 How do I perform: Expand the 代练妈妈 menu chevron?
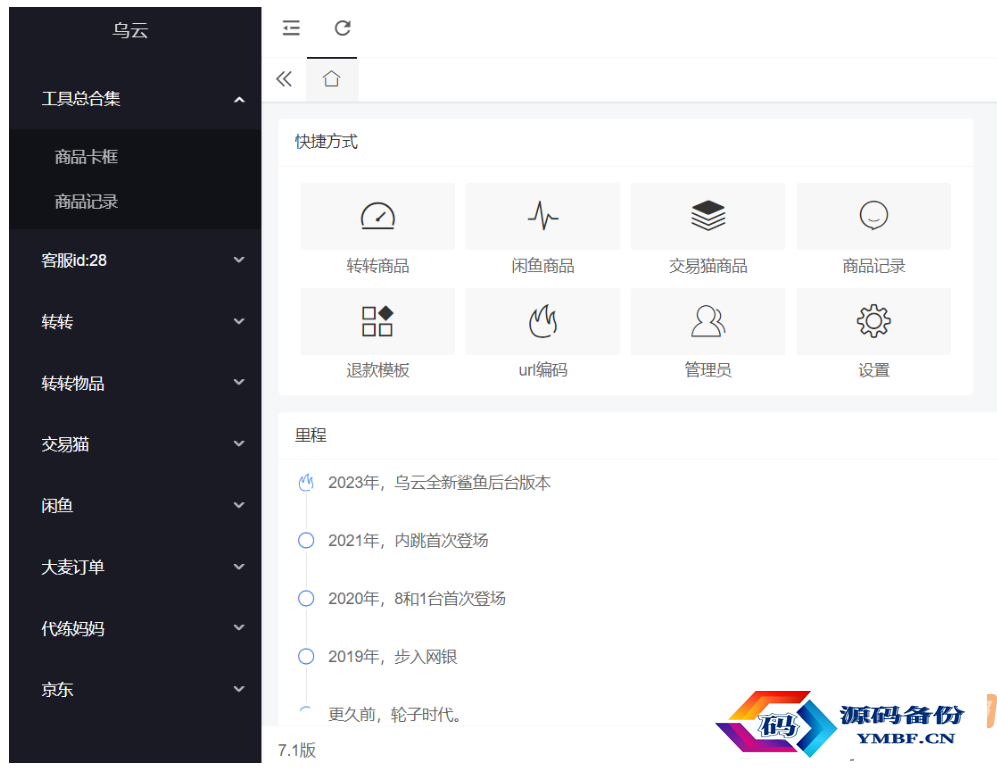(x=239, y=628)
